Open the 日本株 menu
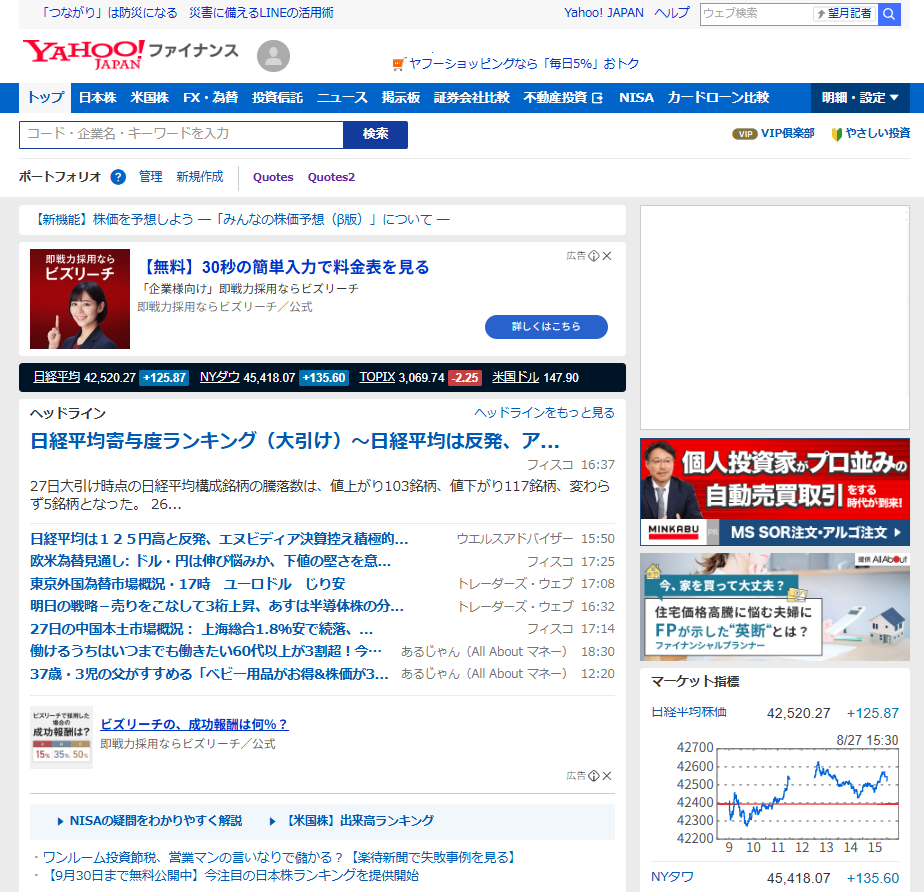Screen dimensions: 924x892 (98, 98)
